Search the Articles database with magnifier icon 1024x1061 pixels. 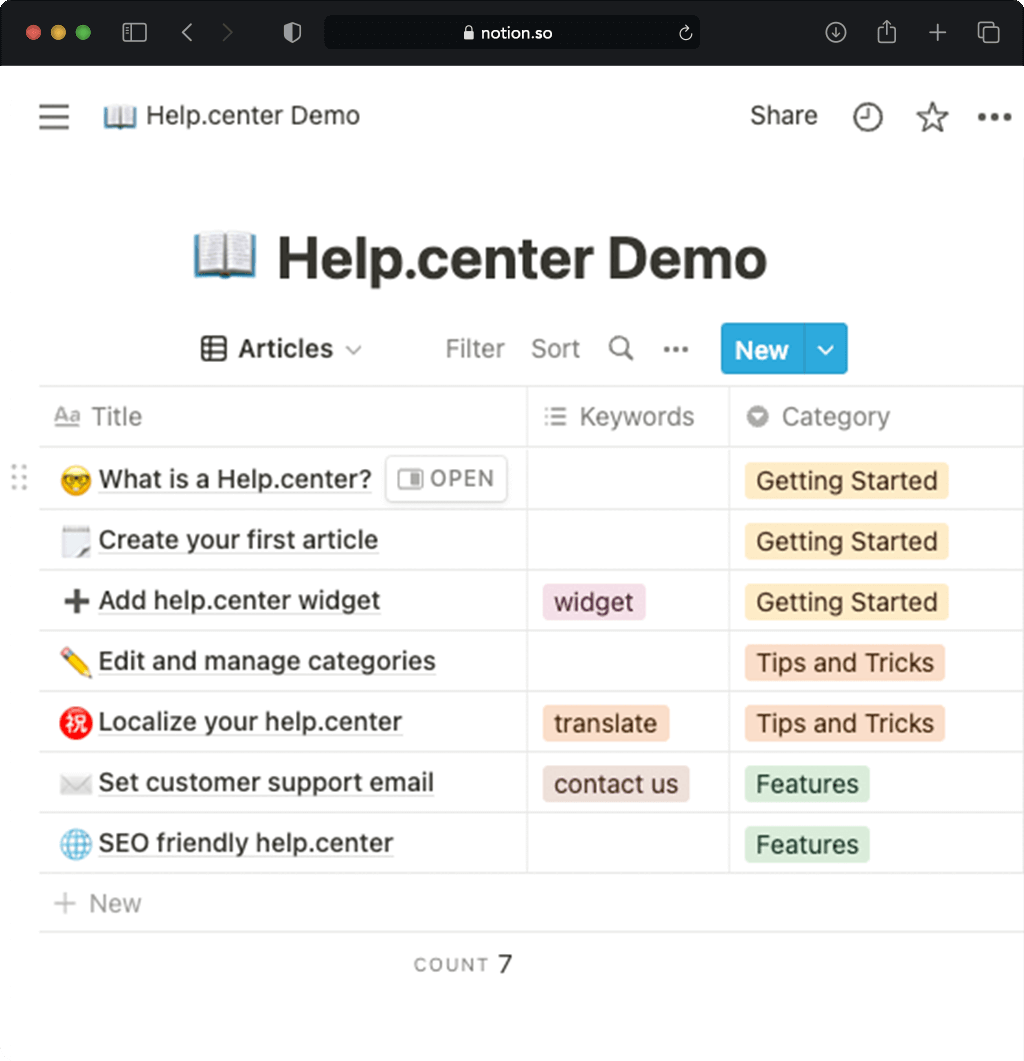tap(621, 349)
